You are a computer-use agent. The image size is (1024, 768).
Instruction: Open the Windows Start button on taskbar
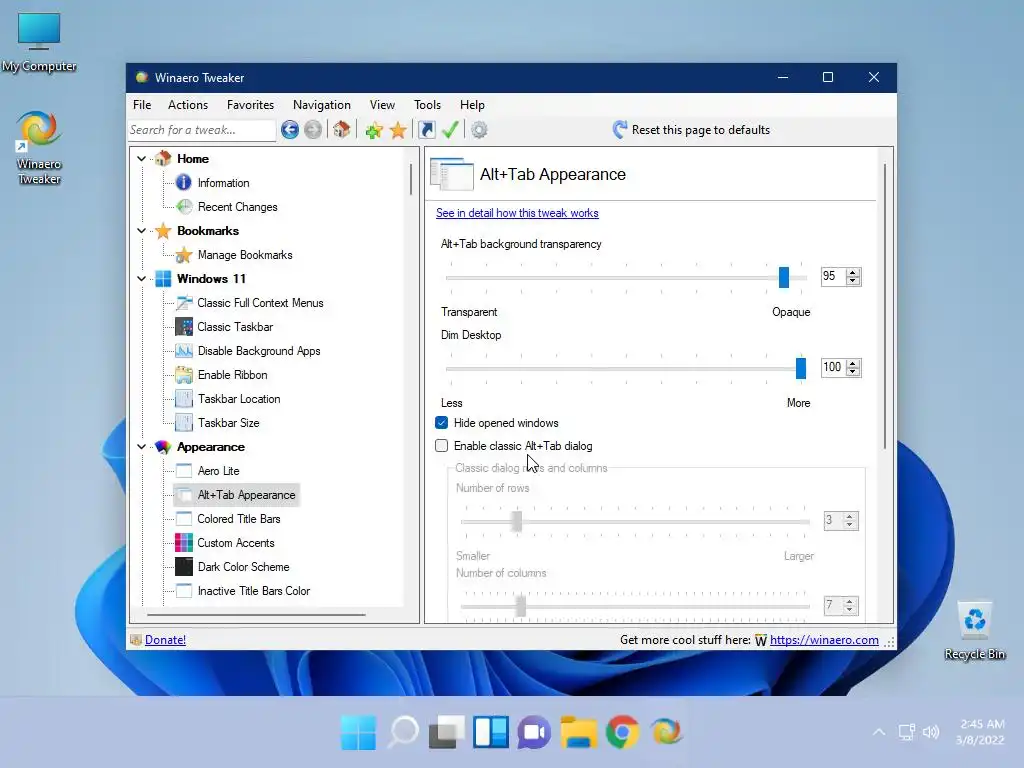point(358,732)
